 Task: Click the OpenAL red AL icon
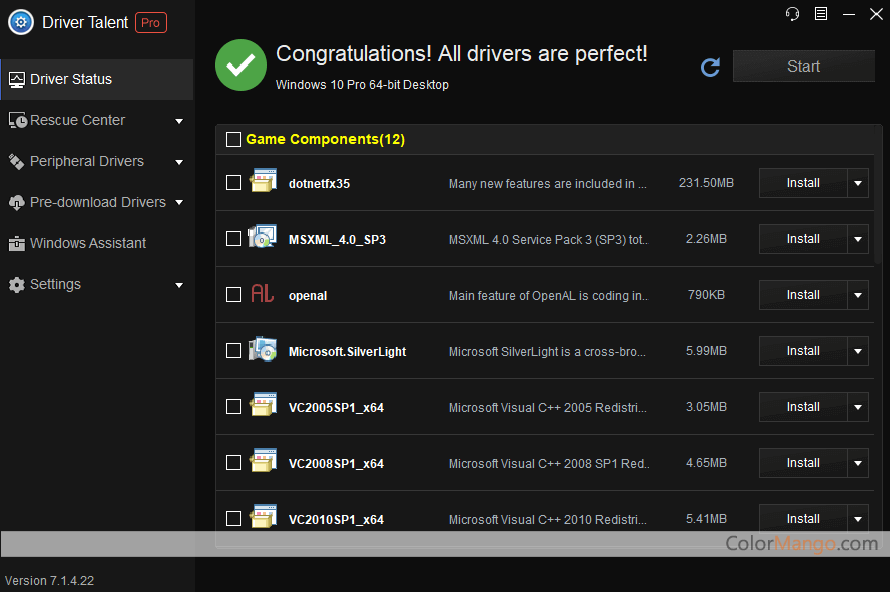(x=262, y=295)
